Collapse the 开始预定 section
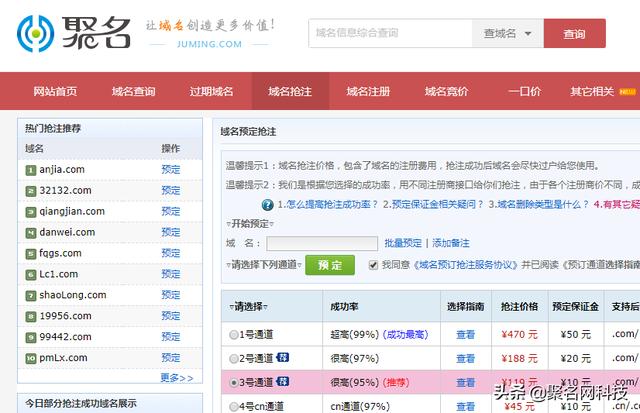640x413 pixels. point(250,224)
